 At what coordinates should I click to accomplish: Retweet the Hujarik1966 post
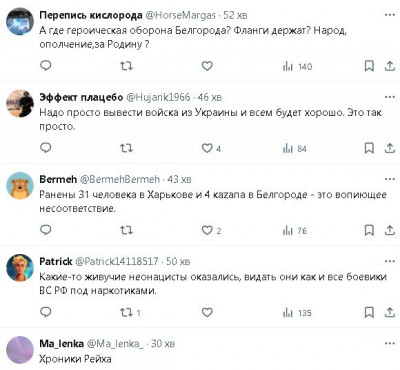click(126, 148)
